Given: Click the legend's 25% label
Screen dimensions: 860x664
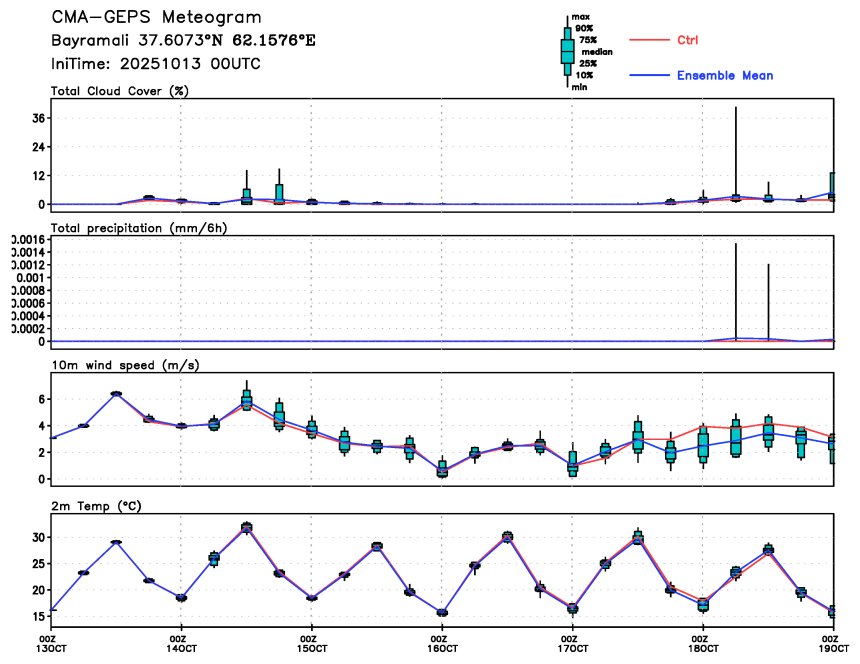Looking at the screenshot, I should coord(587,64).
